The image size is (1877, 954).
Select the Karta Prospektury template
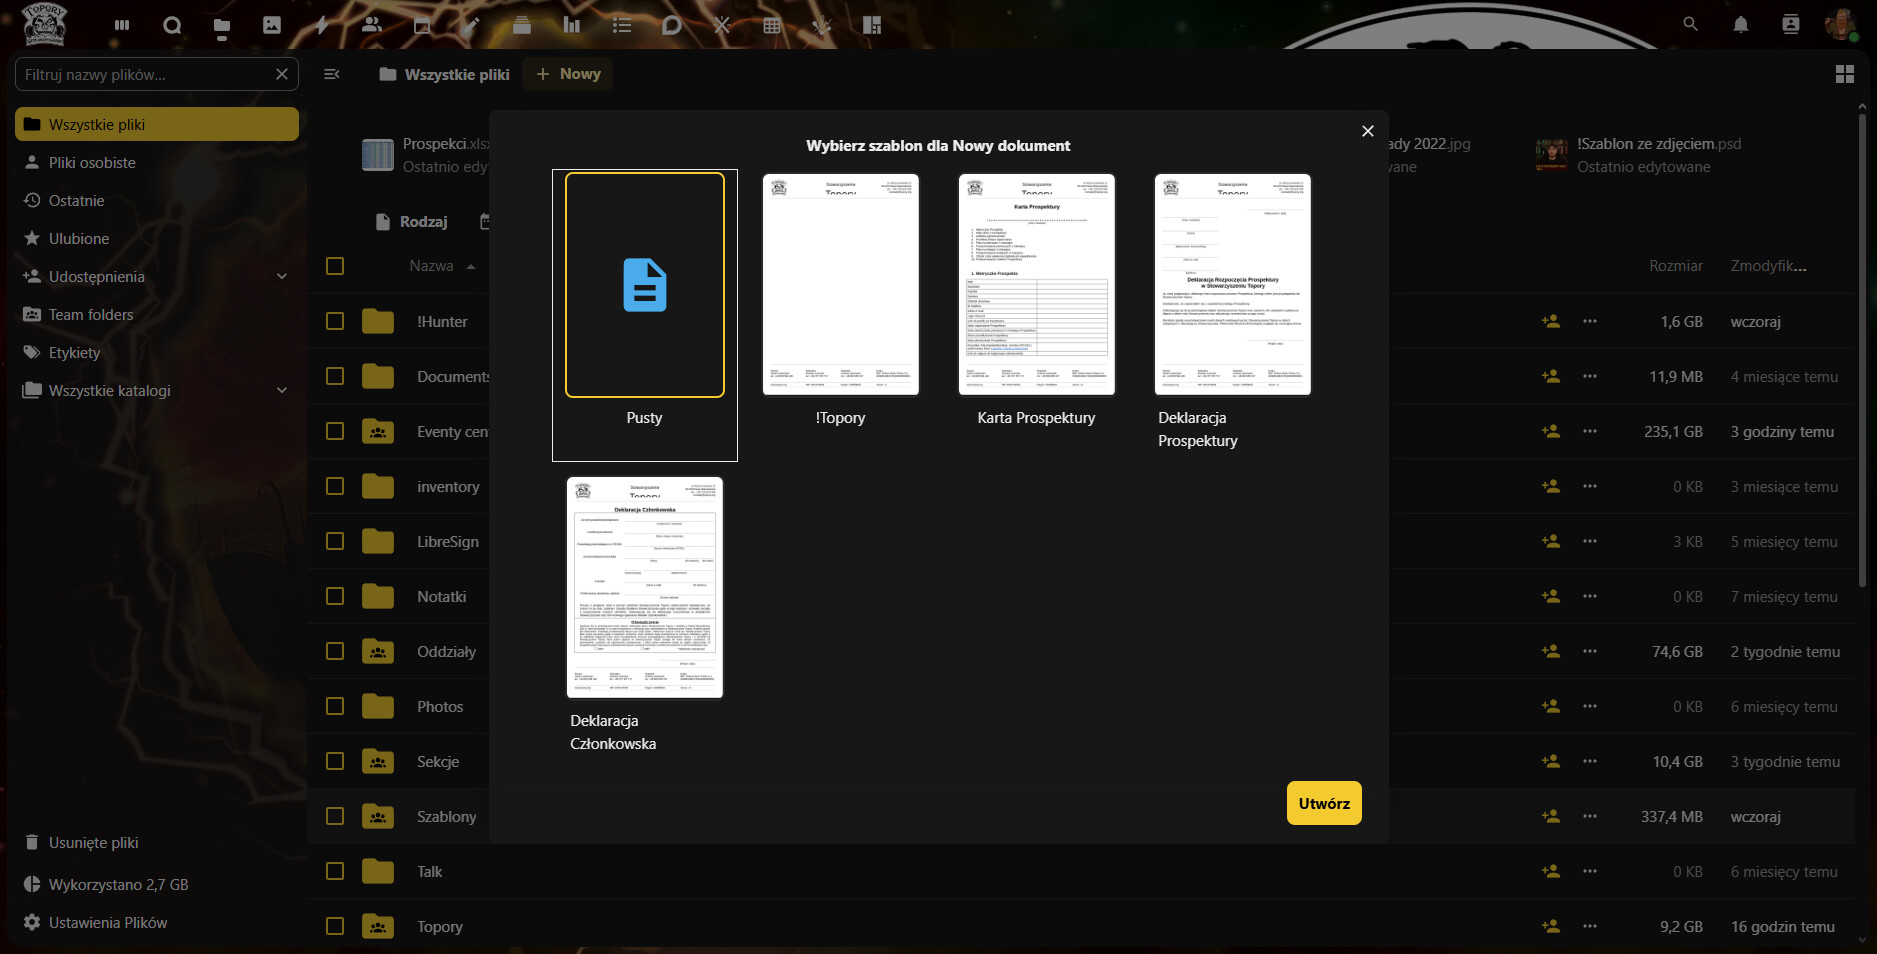click(1037, 285)
